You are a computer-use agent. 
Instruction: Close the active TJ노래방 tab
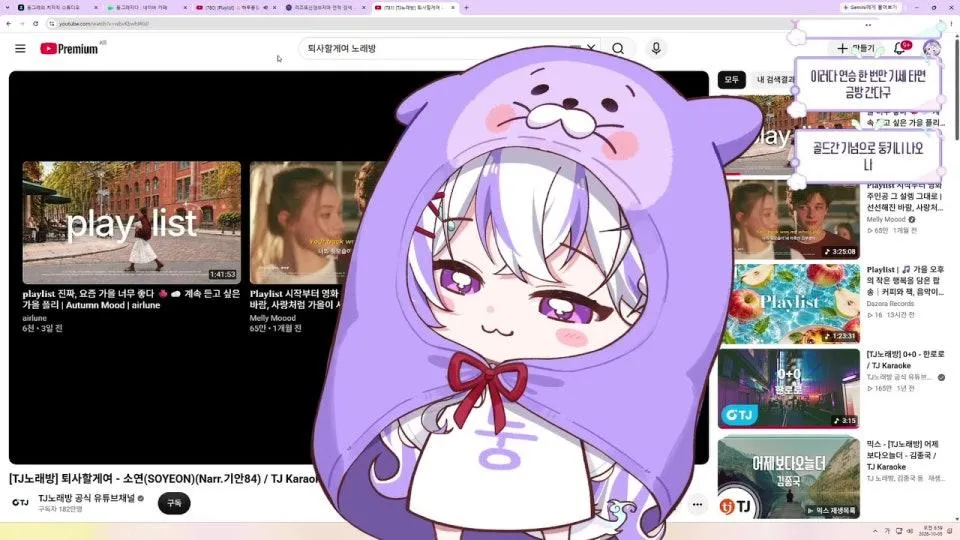point(453,7)
